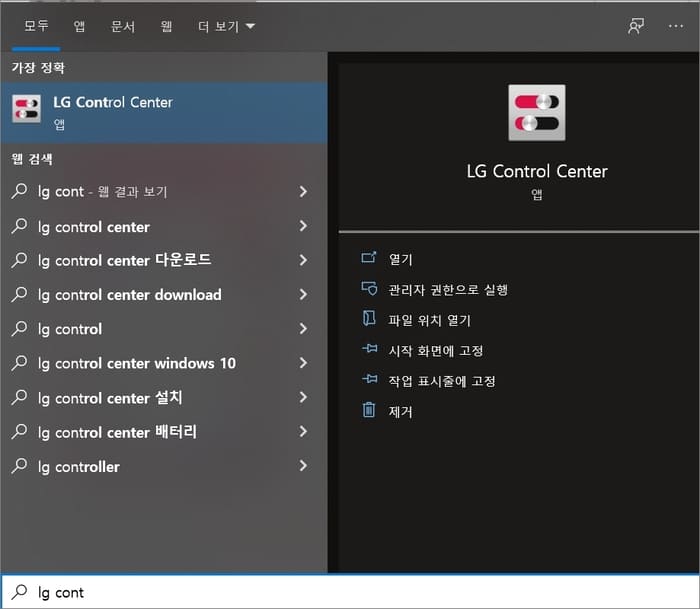Viewport: 700px width, 609px height.
Task: Expand arrow for 'lg control center windows 10'
Action: 303,363
